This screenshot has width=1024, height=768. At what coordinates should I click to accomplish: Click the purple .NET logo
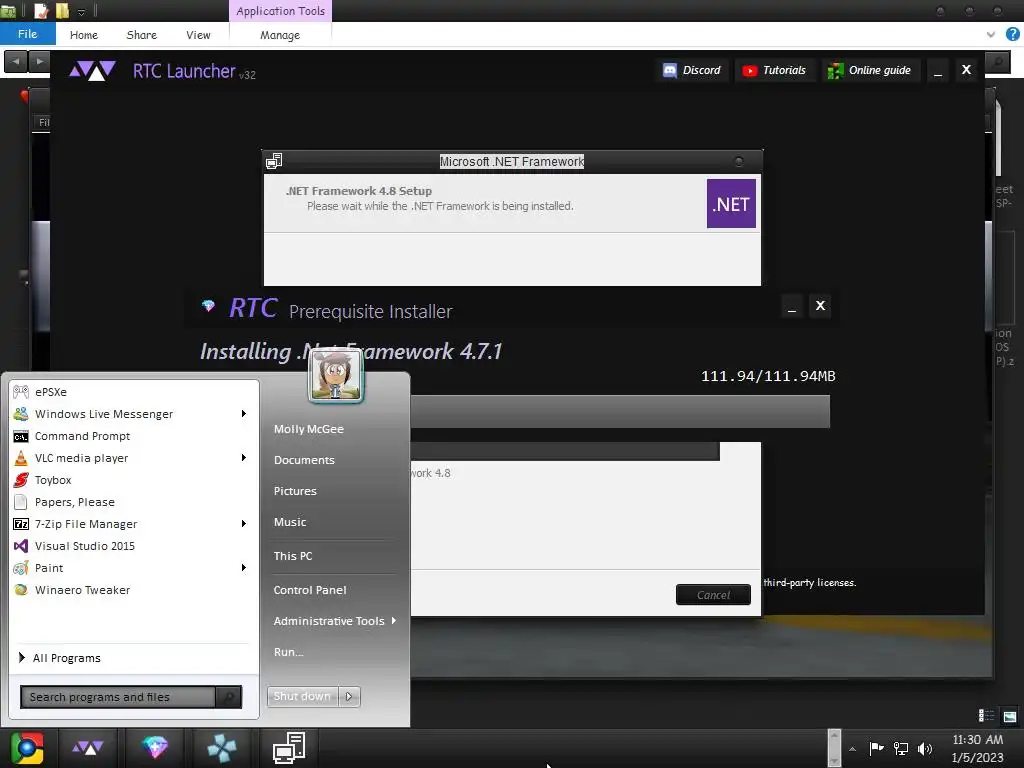[731, 204]
